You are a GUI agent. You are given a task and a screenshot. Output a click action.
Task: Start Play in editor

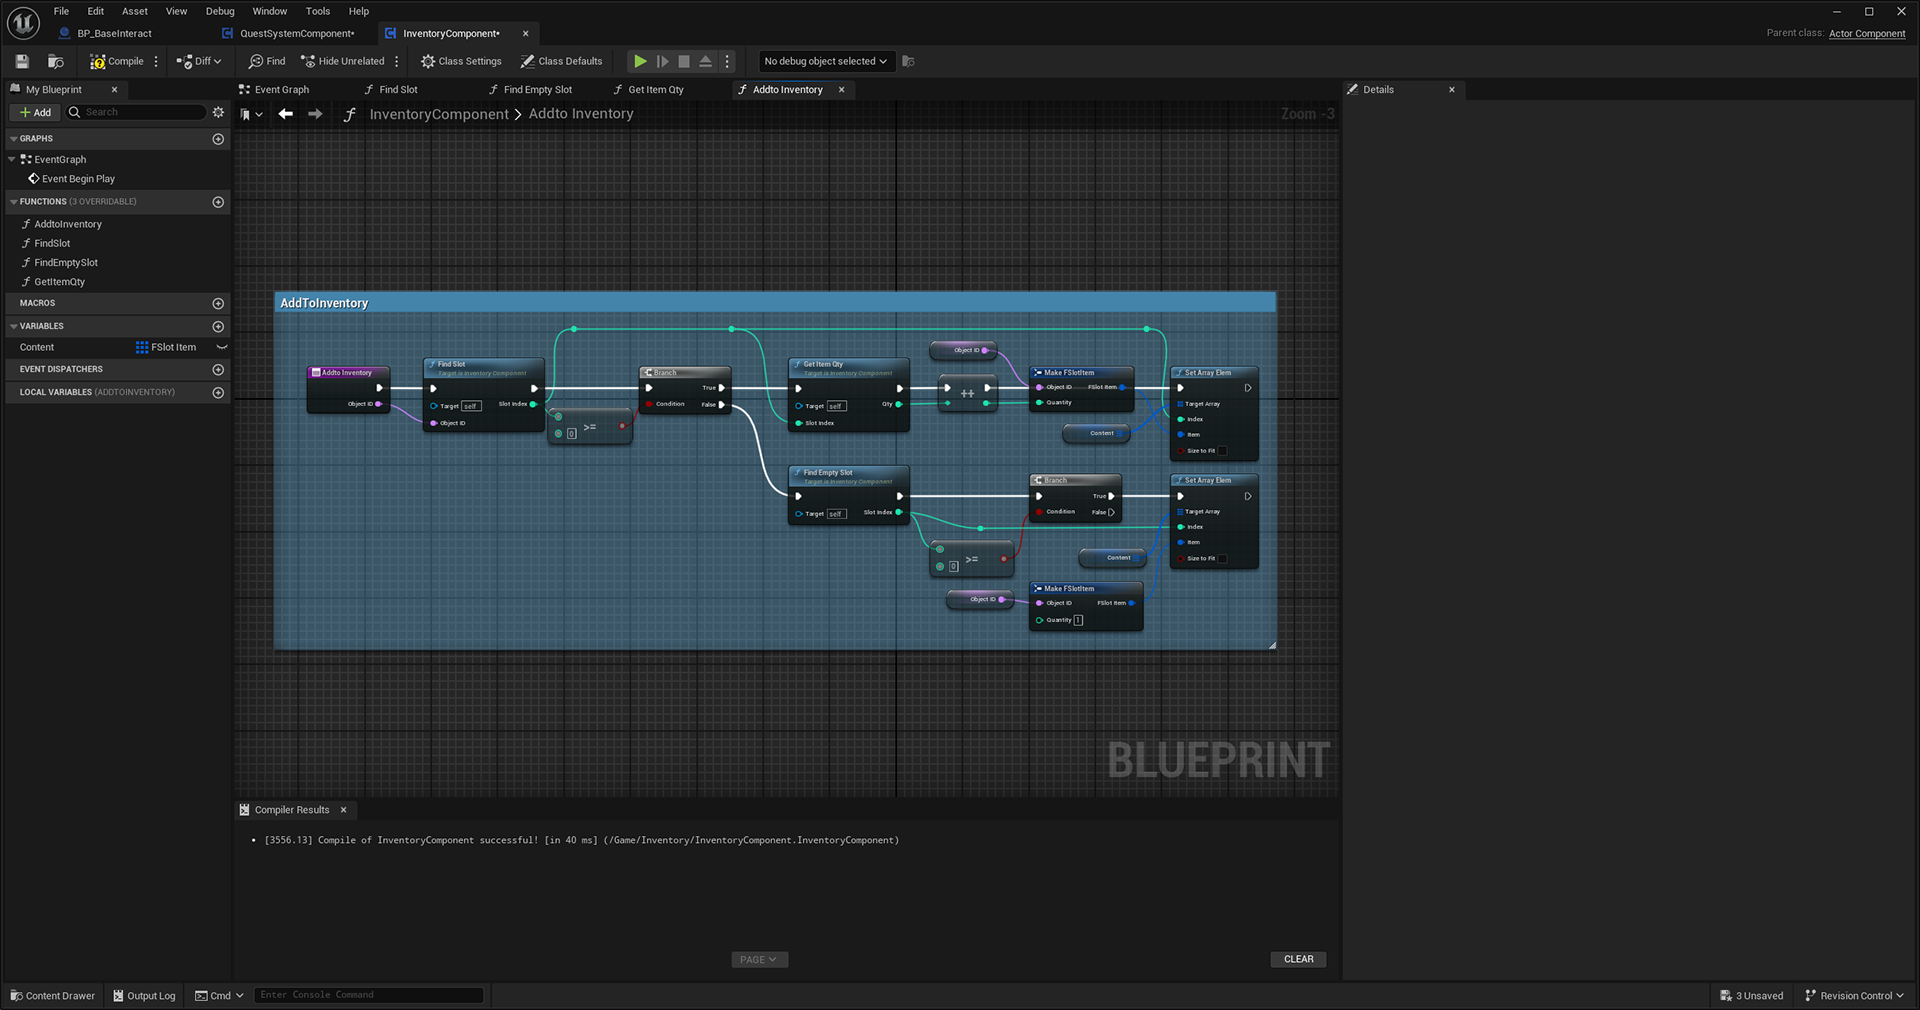click(640, 61)
